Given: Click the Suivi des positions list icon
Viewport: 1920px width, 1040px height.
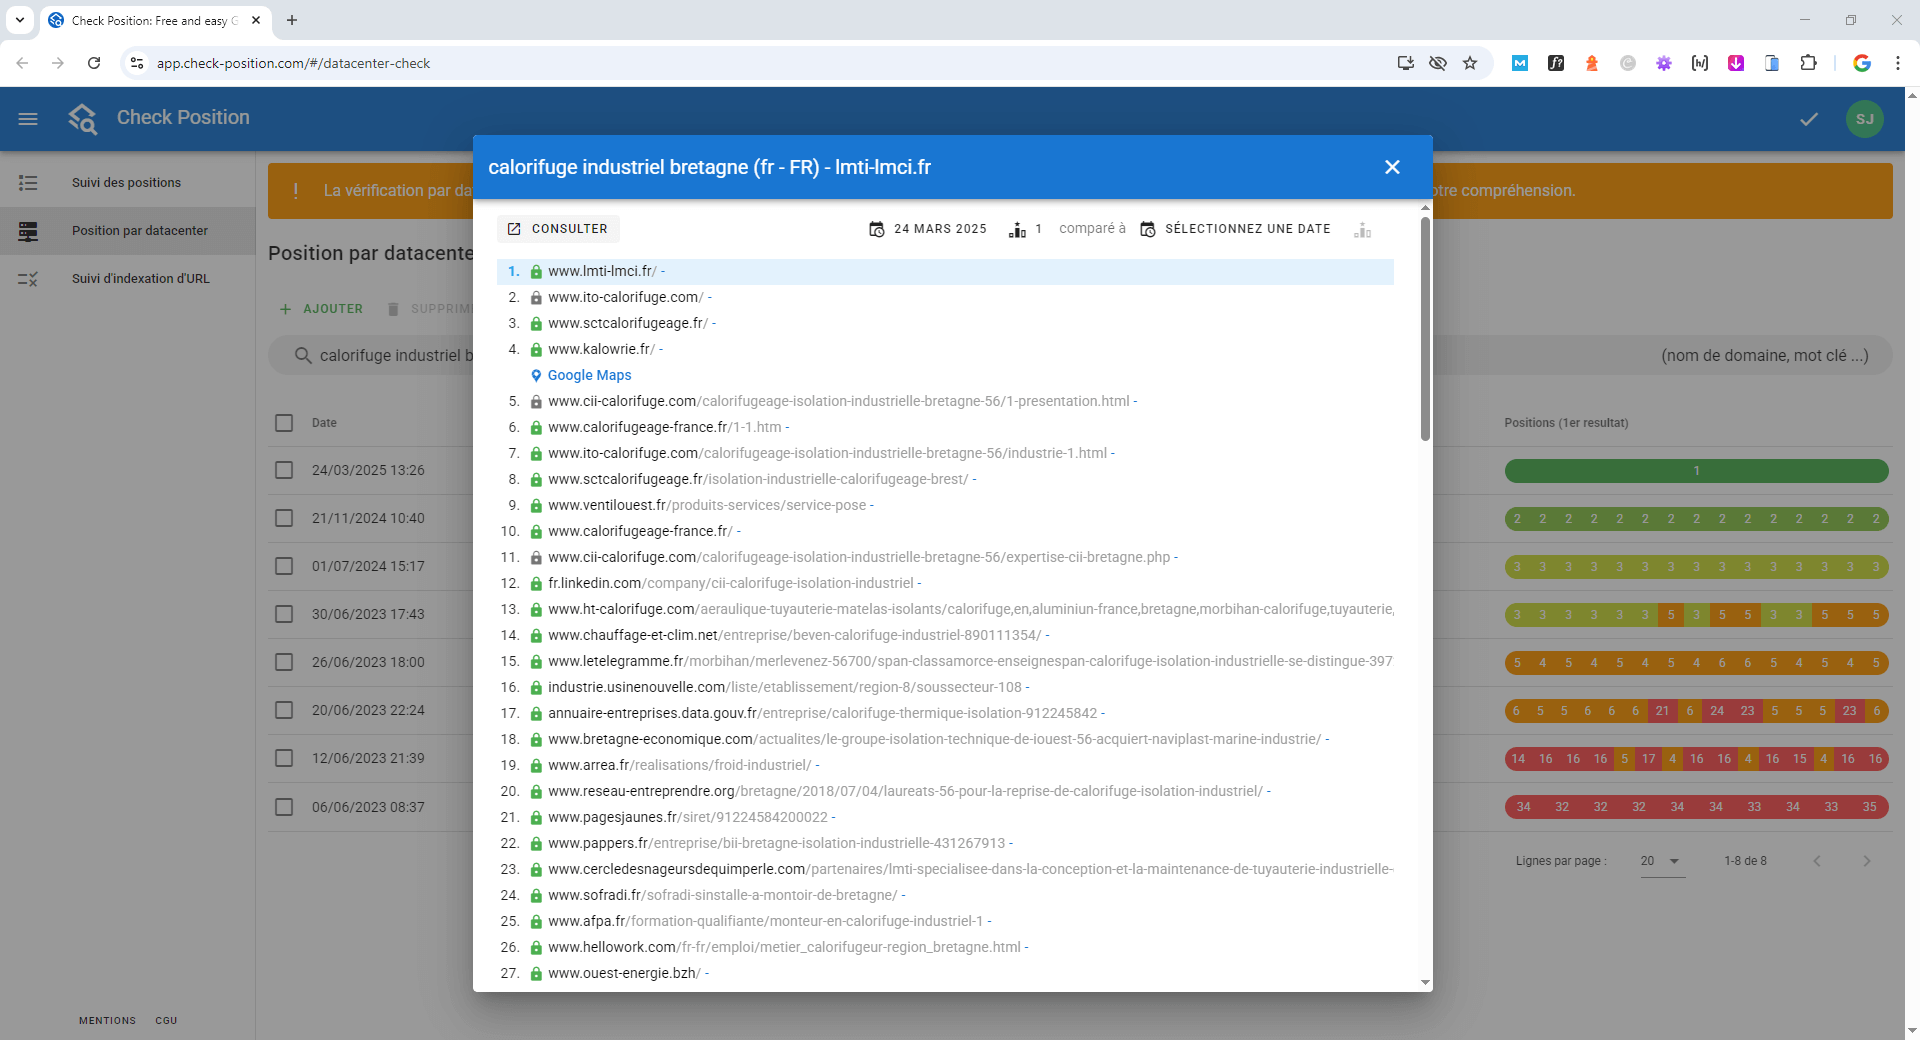Looking at the screenshot, I should click(28, 183).
